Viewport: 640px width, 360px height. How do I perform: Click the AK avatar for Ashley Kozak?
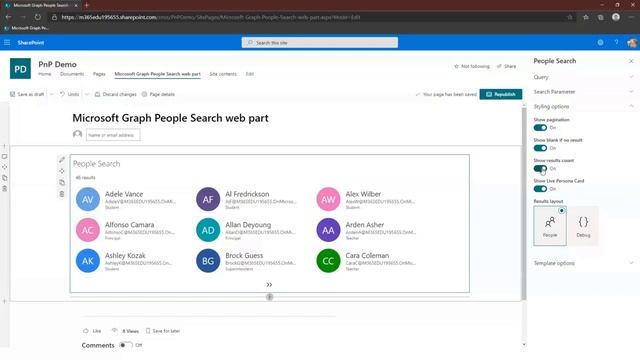[88, 261]
